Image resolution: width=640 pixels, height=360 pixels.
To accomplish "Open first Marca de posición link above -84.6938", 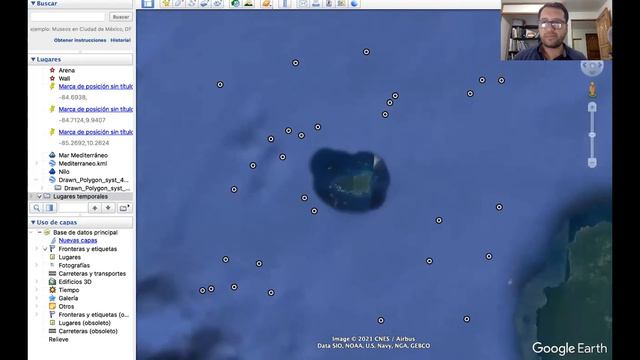I will (x=96, y=86).
